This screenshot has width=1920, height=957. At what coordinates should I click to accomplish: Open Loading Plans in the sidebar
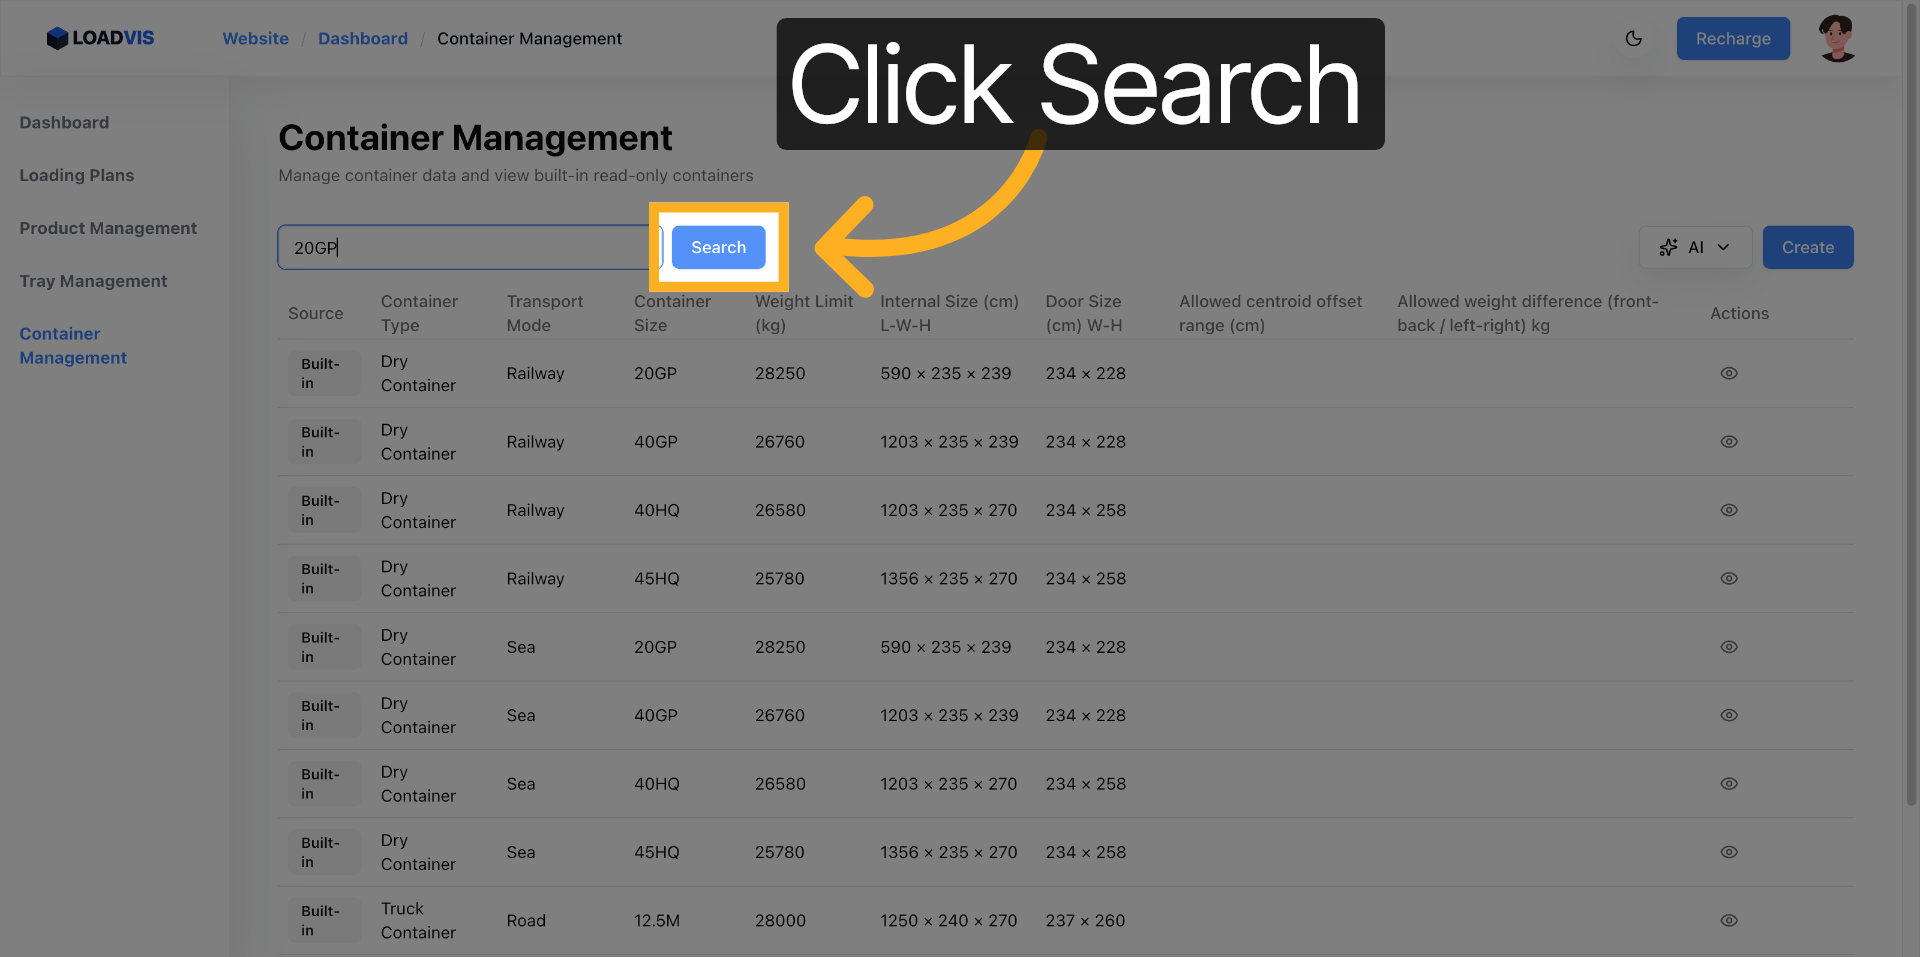click(76, 175)
